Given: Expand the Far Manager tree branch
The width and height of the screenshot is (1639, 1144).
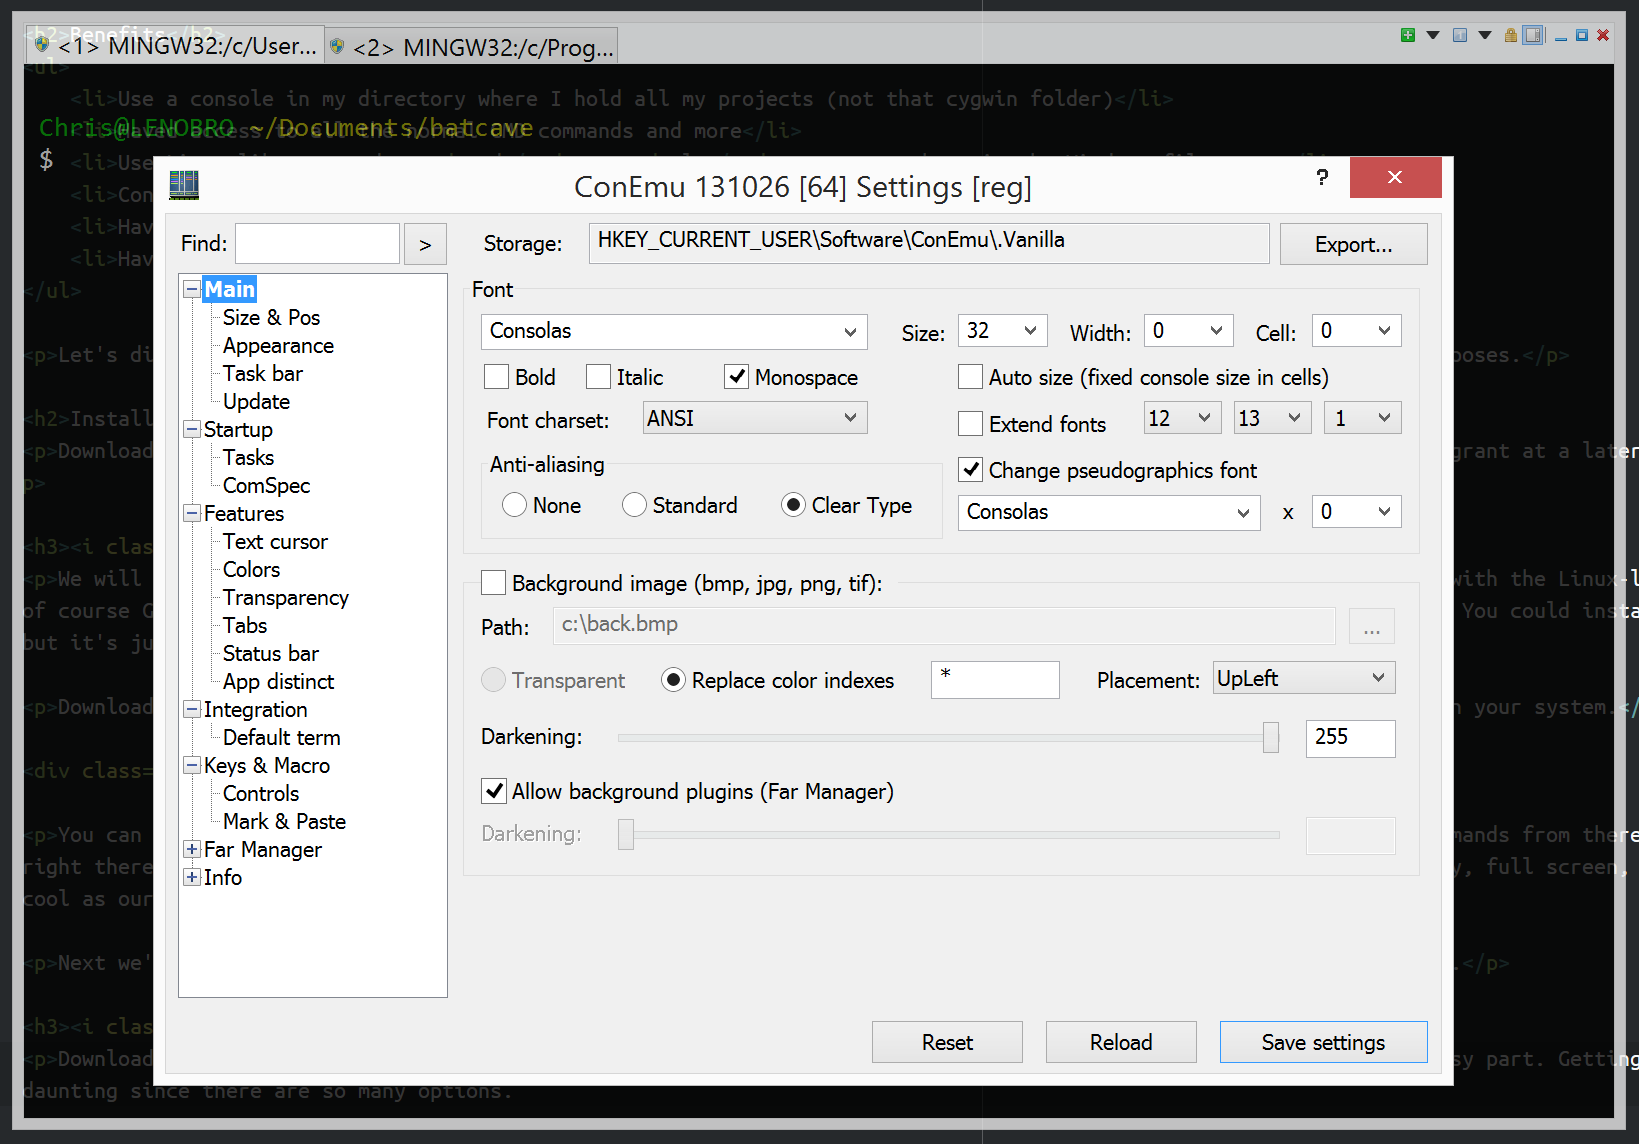Looking at the screenshot, I should tap(191, 849).
